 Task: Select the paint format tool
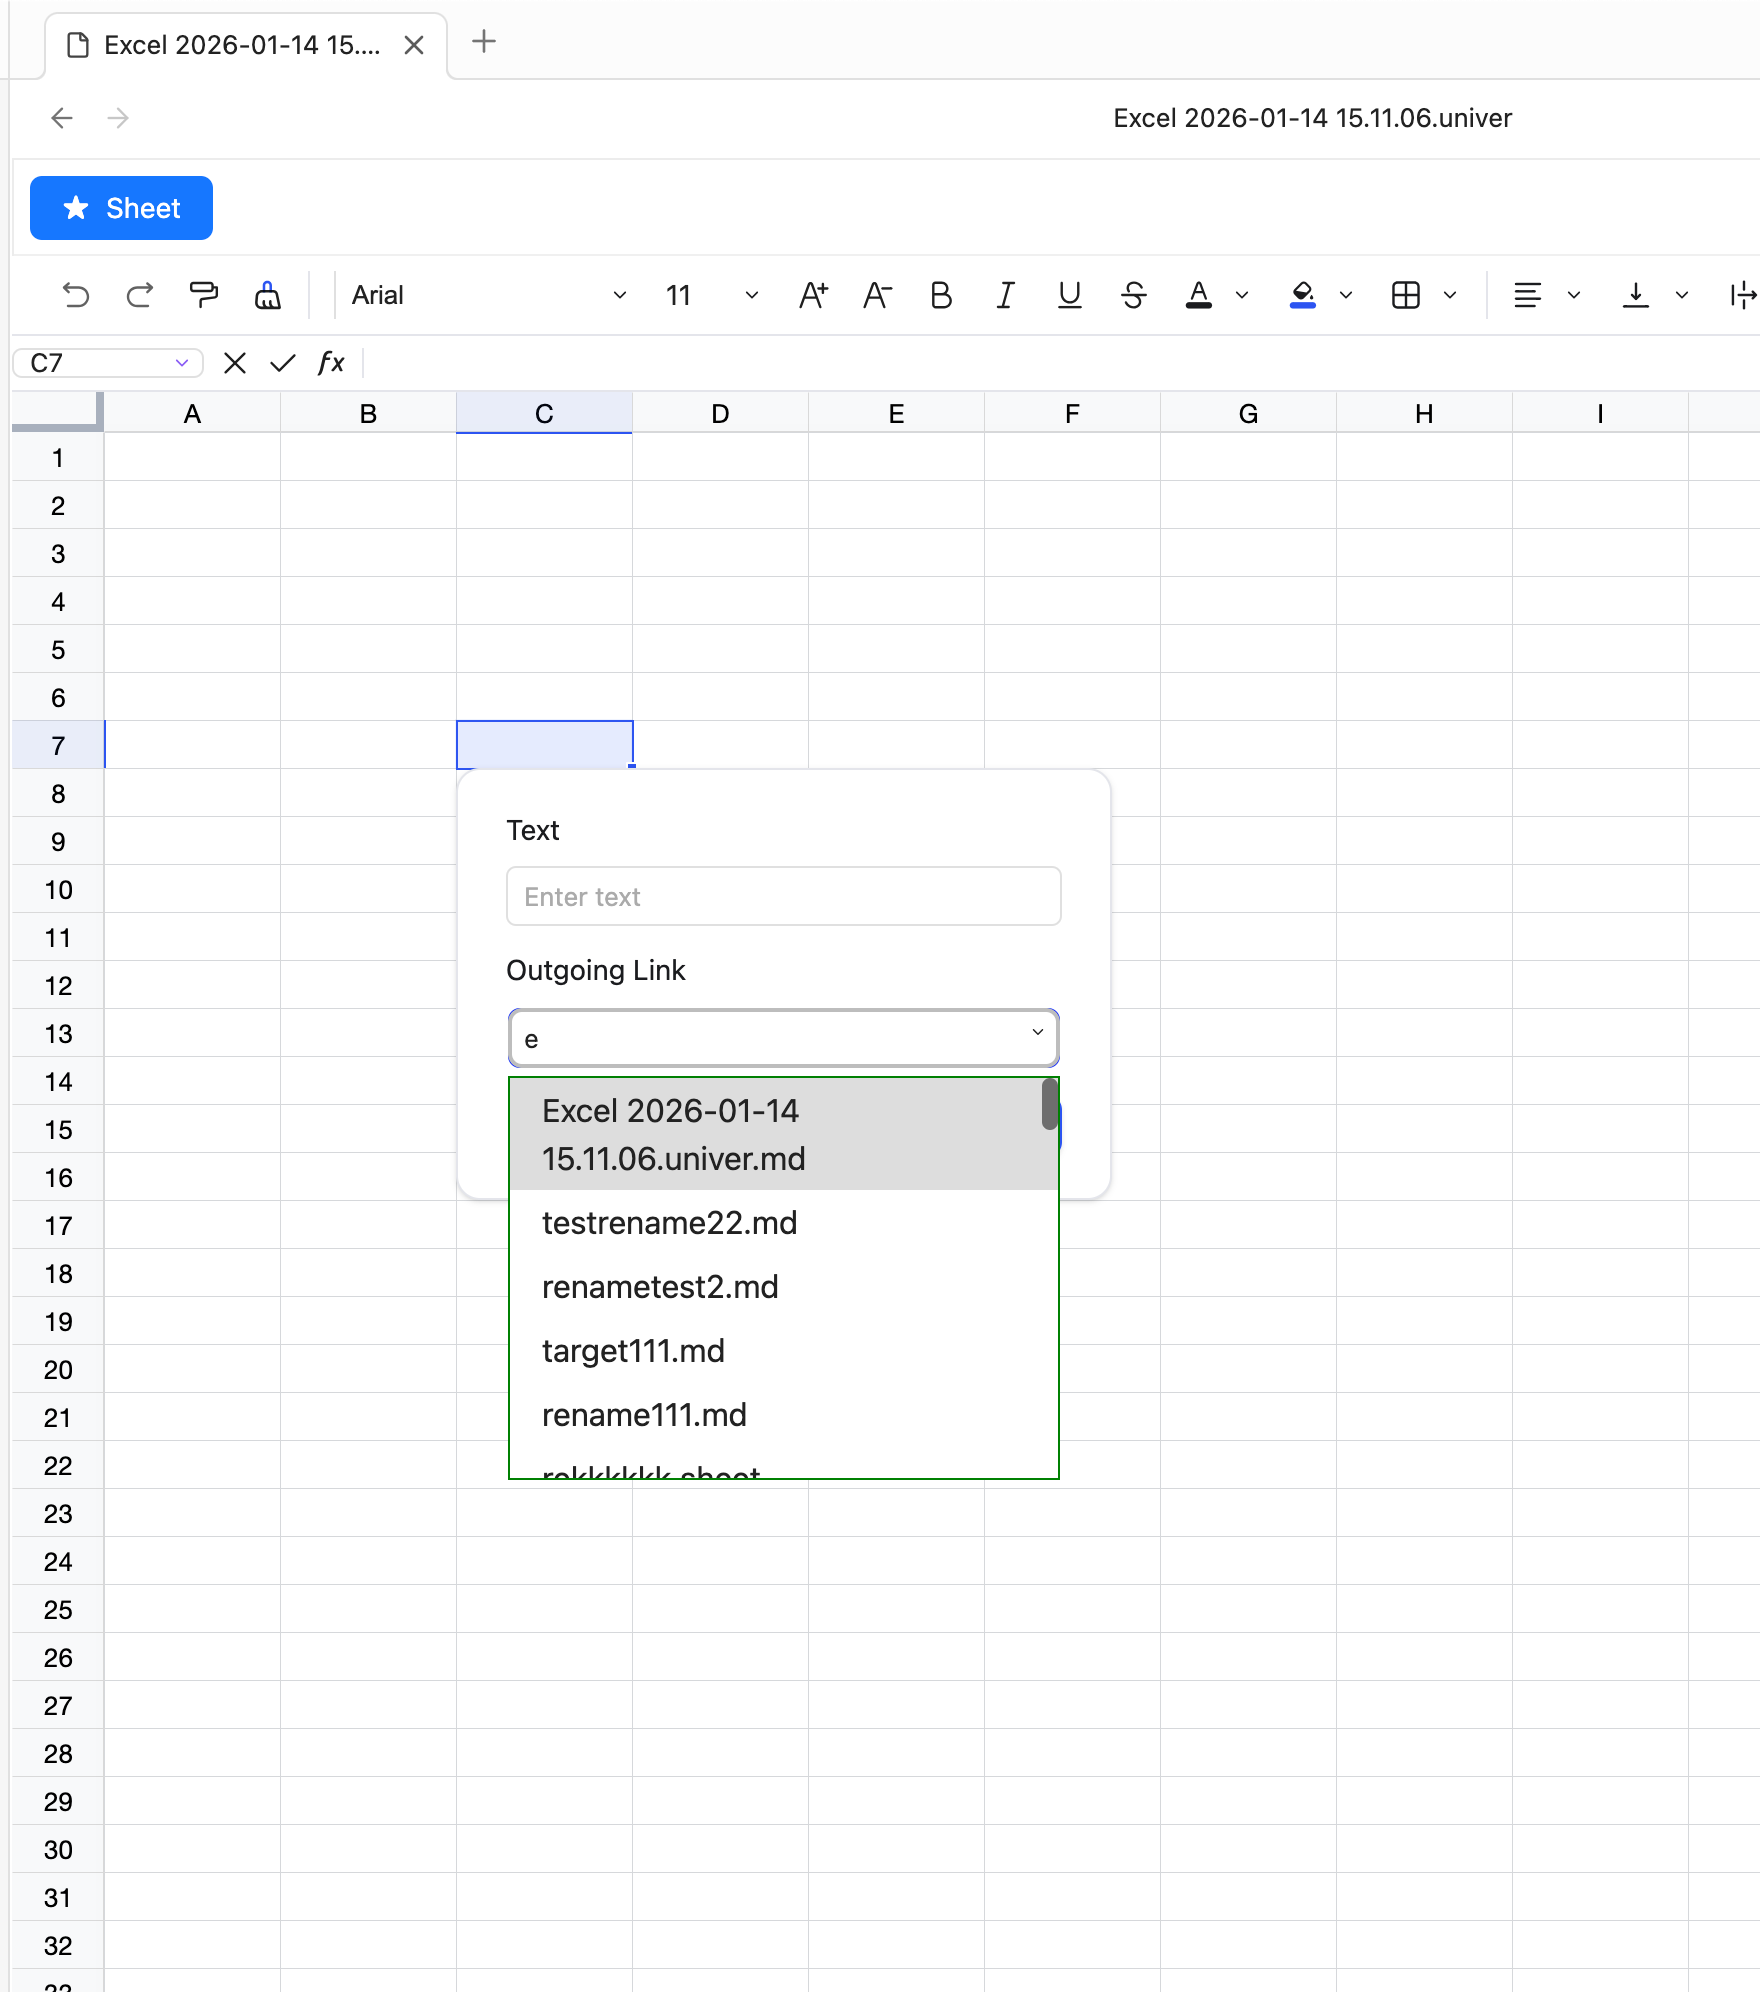[x=204, y=295]
